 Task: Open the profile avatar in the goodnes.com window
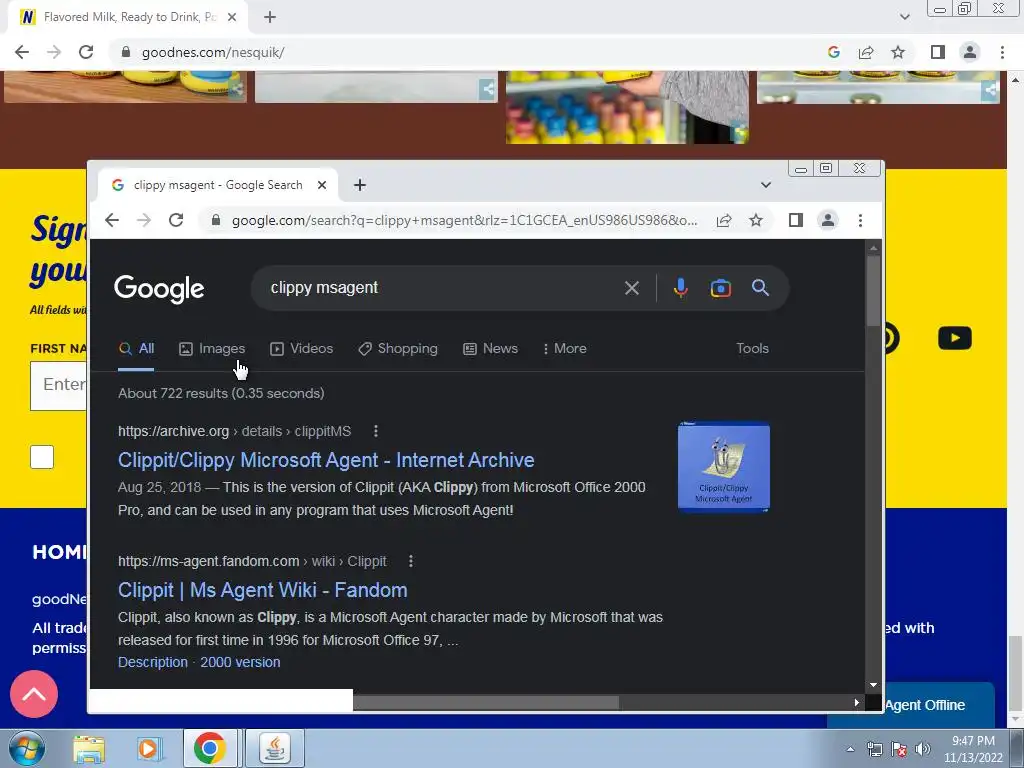click(x=970, y=52)
